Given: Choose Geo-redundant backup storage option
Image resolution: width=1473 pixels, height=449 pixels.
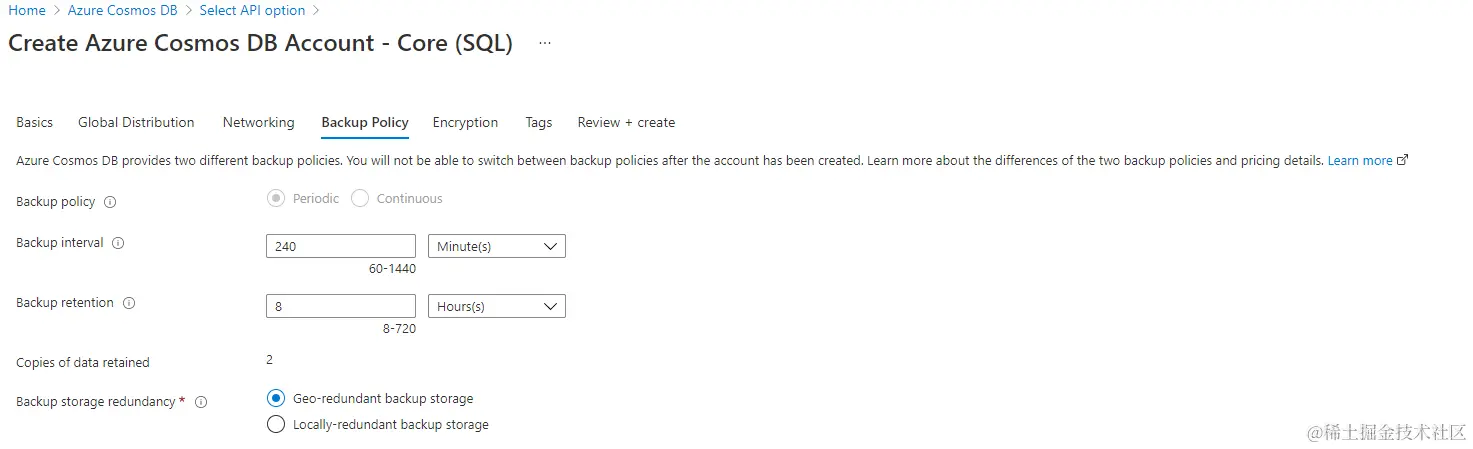Looking at the screenshot, I should (x=276, y=398).
